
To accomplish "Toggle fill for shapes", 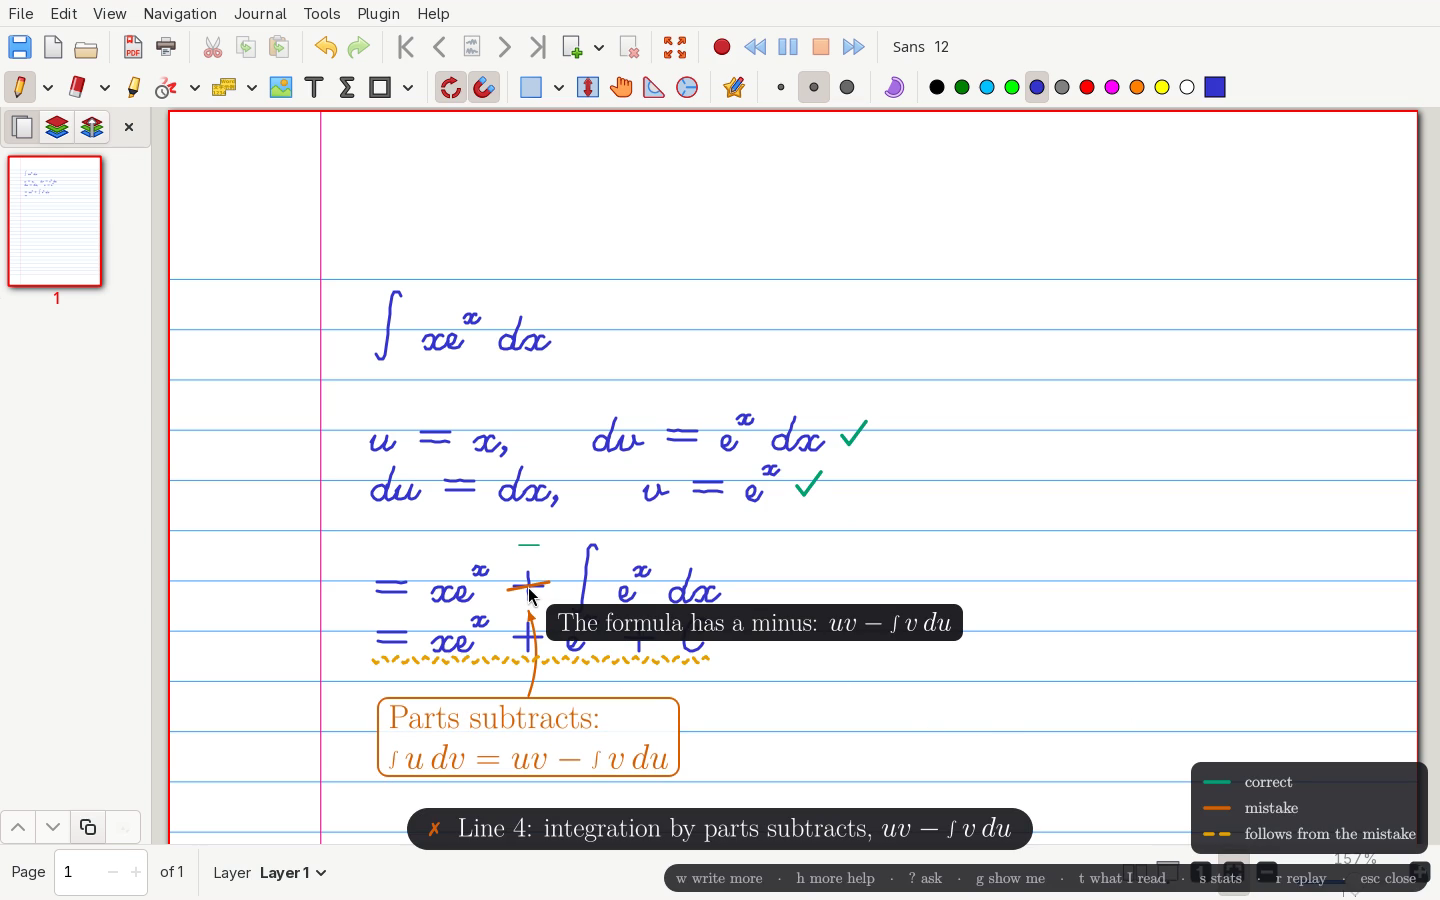I will pos(894,88).
